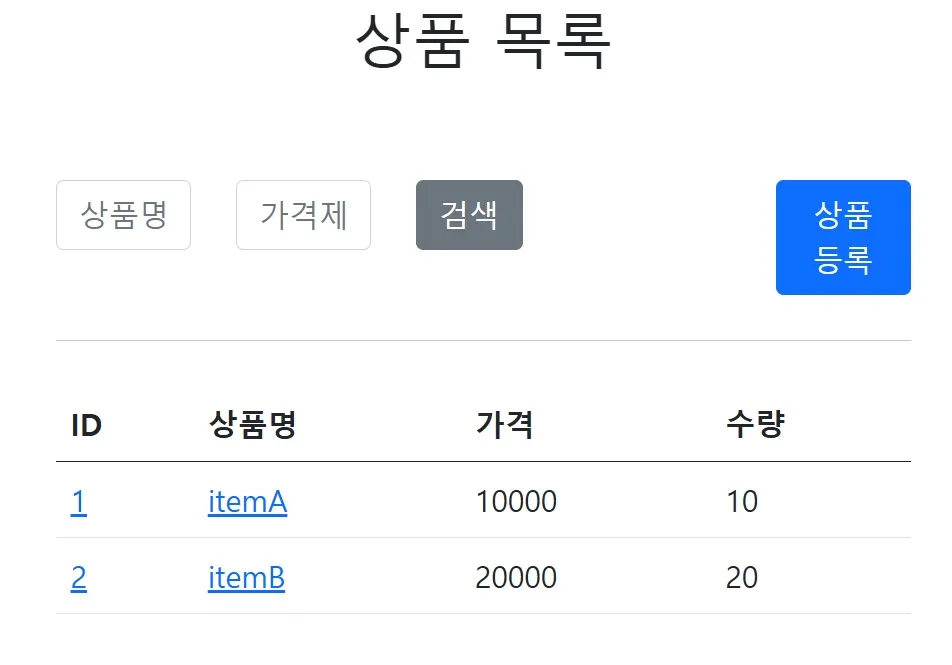Follow the itemB product link
Screen dimensions: 952x665
click(x=246, y=577)
